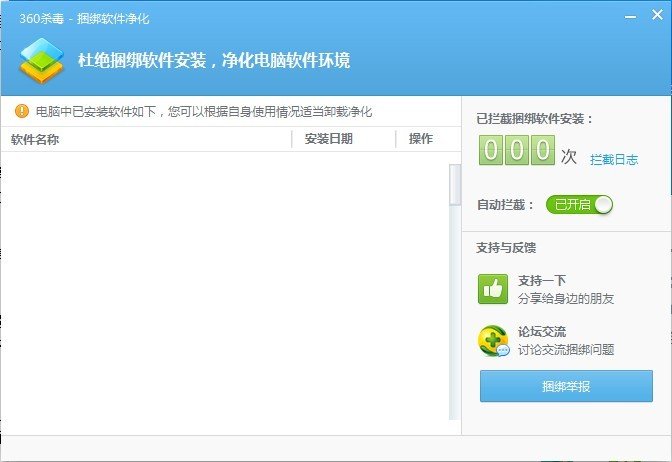Click 支持一下 title text
This screenshot has height=462, width=672.
(542, 281)
